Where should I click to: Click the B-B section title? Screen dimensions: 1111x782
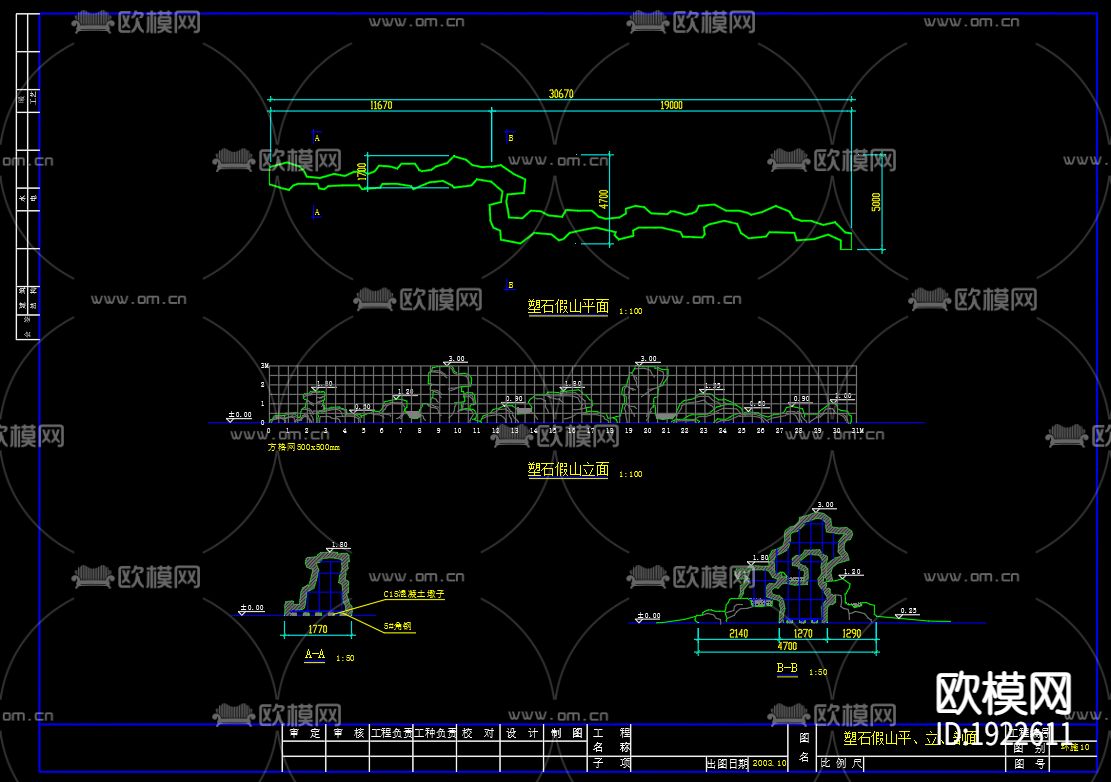coord(786,668)
